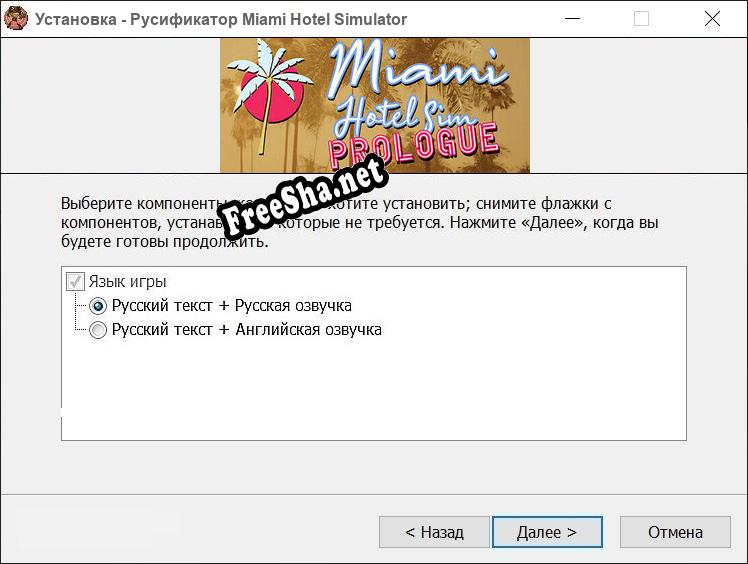Click the FreeSha.net watermark
The width and height of the screenshot is (748, 564).
click(x=303, y=198)
